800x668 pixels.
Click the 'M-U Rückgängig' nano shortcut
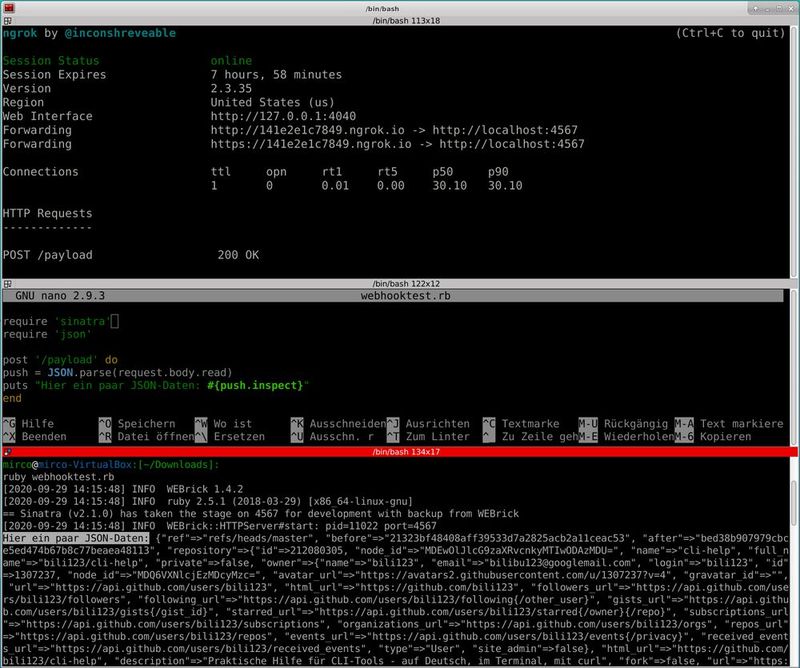[x=623, y=424]
